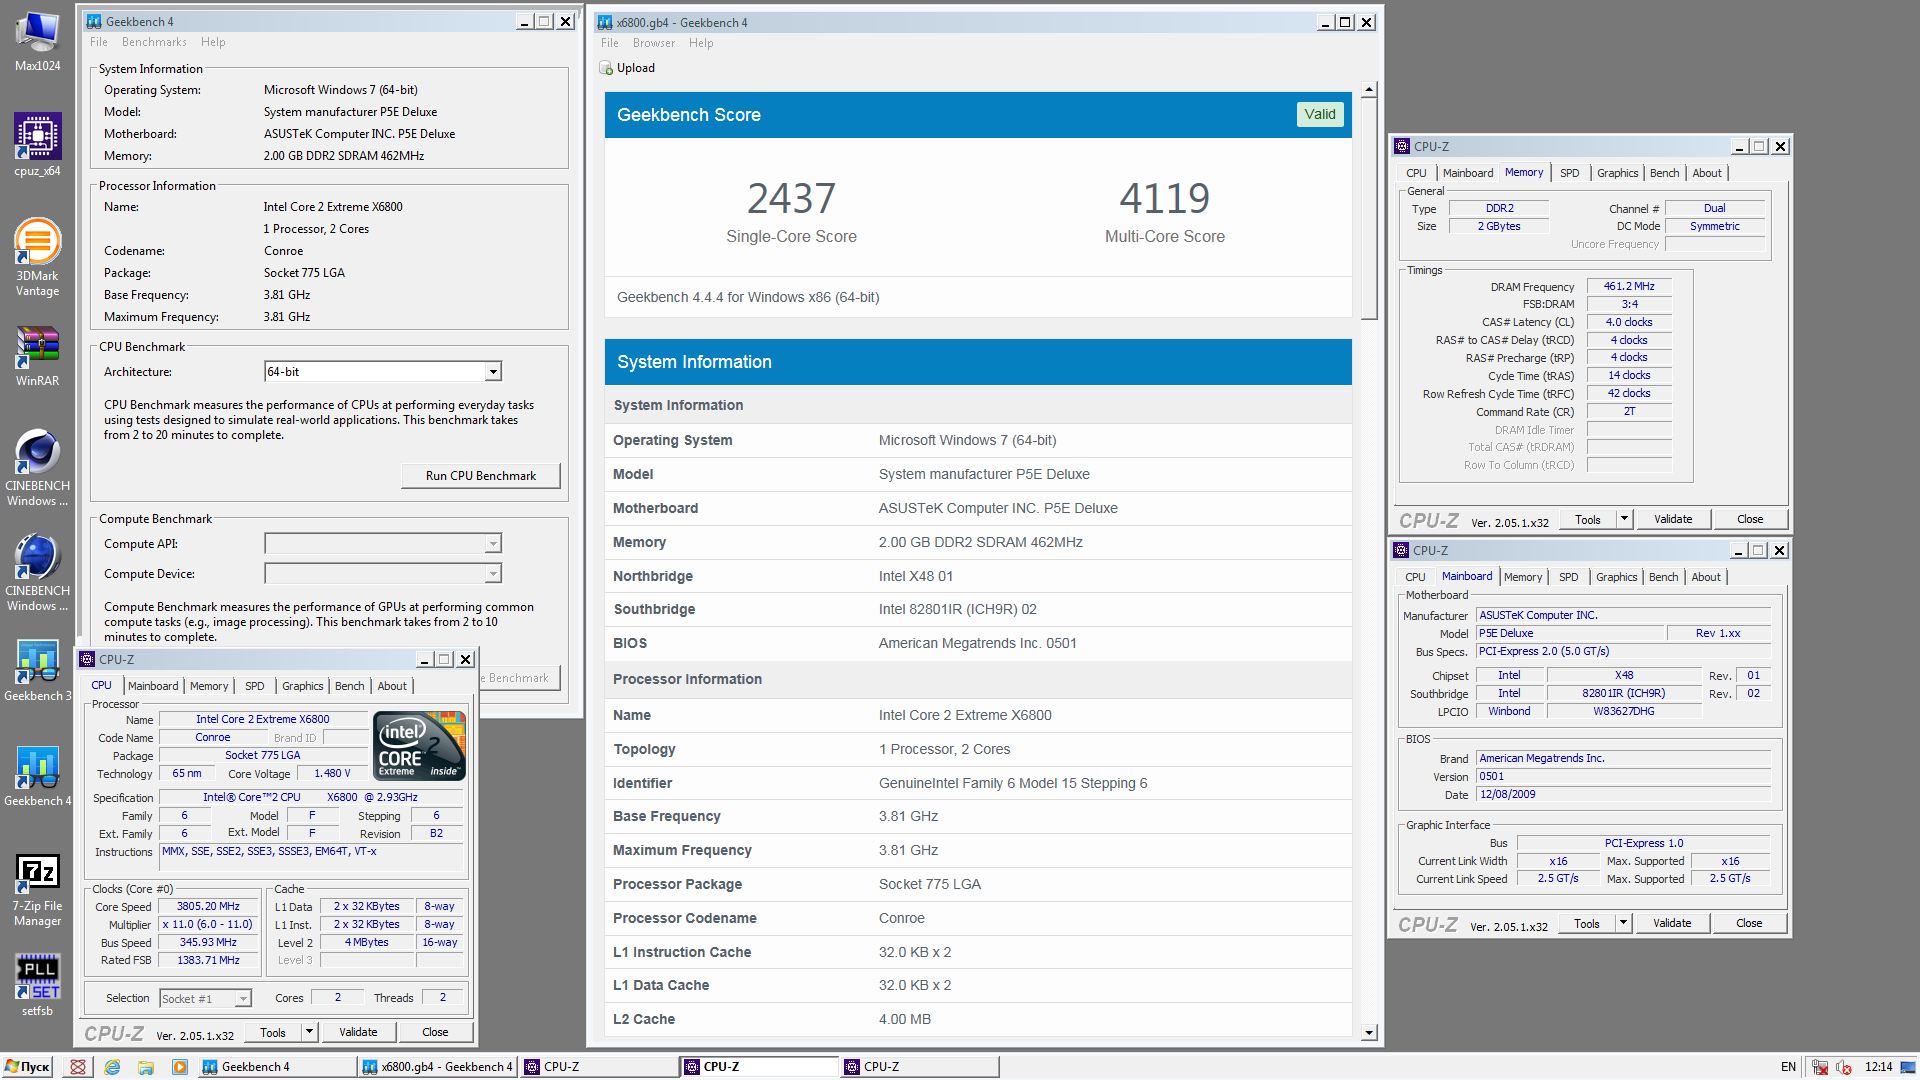Click the volume tray icon
Image resolution: width=1920 pixels, height=1080 pixels.
pos(1844,1067)
